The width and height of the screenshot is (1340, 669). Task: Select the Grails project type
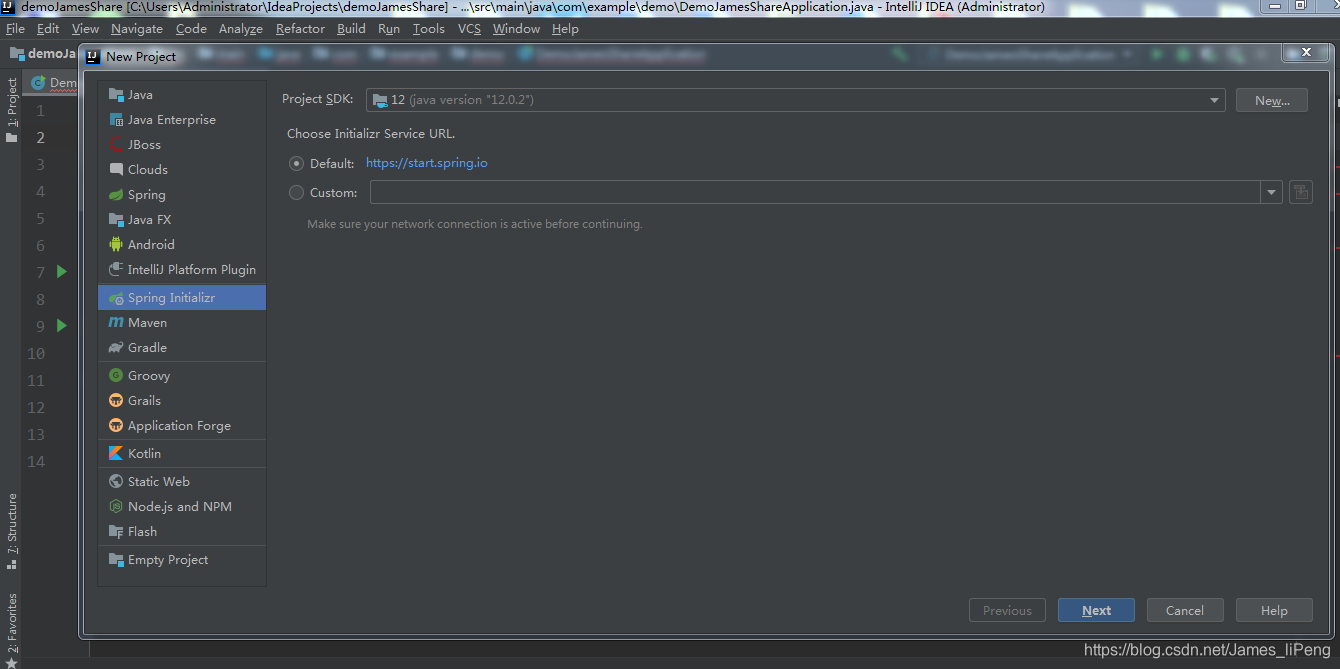coord(182,401)
